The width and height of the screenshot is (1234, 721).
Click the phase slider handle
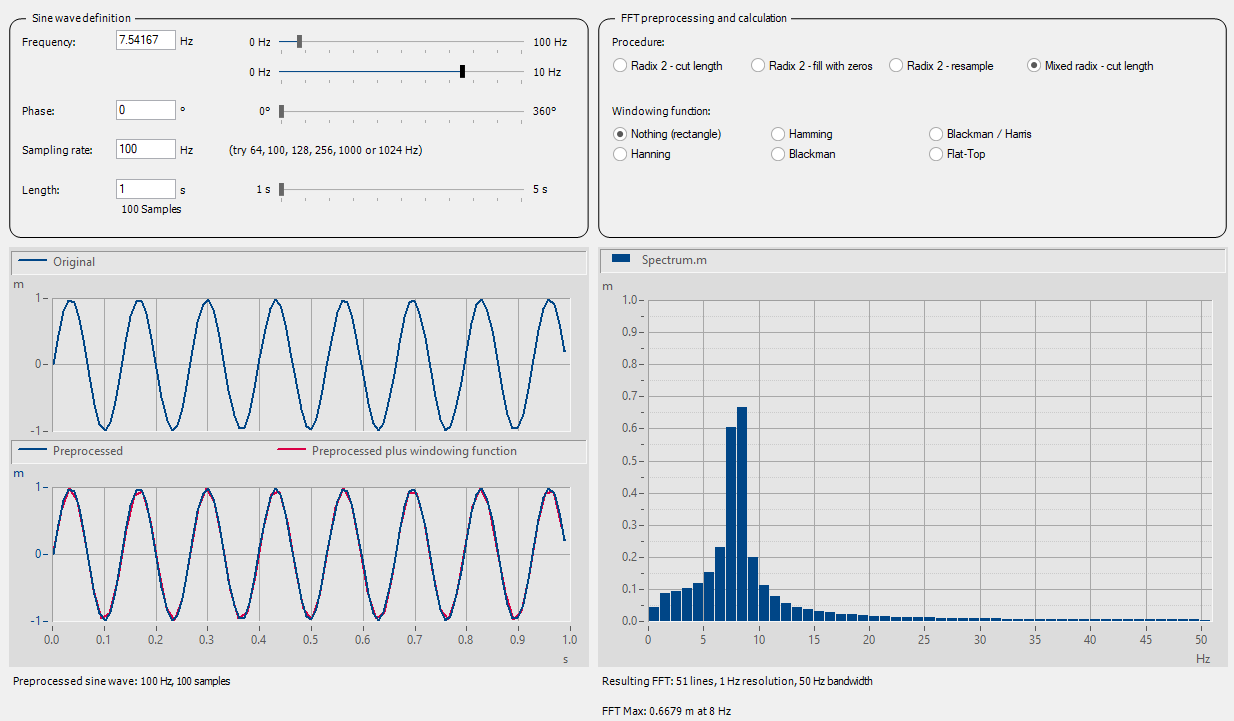point(282,111)
